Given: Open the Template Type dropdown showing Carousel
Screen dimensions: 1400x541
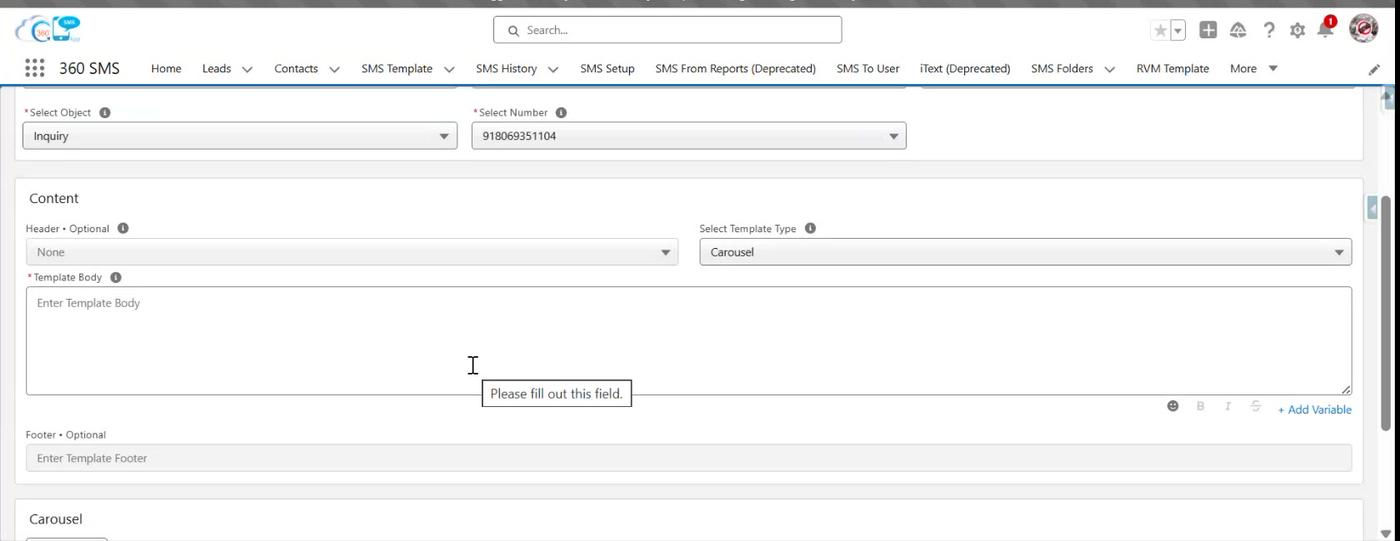Looking at the screenshot, I should (x=1025, y=252).
